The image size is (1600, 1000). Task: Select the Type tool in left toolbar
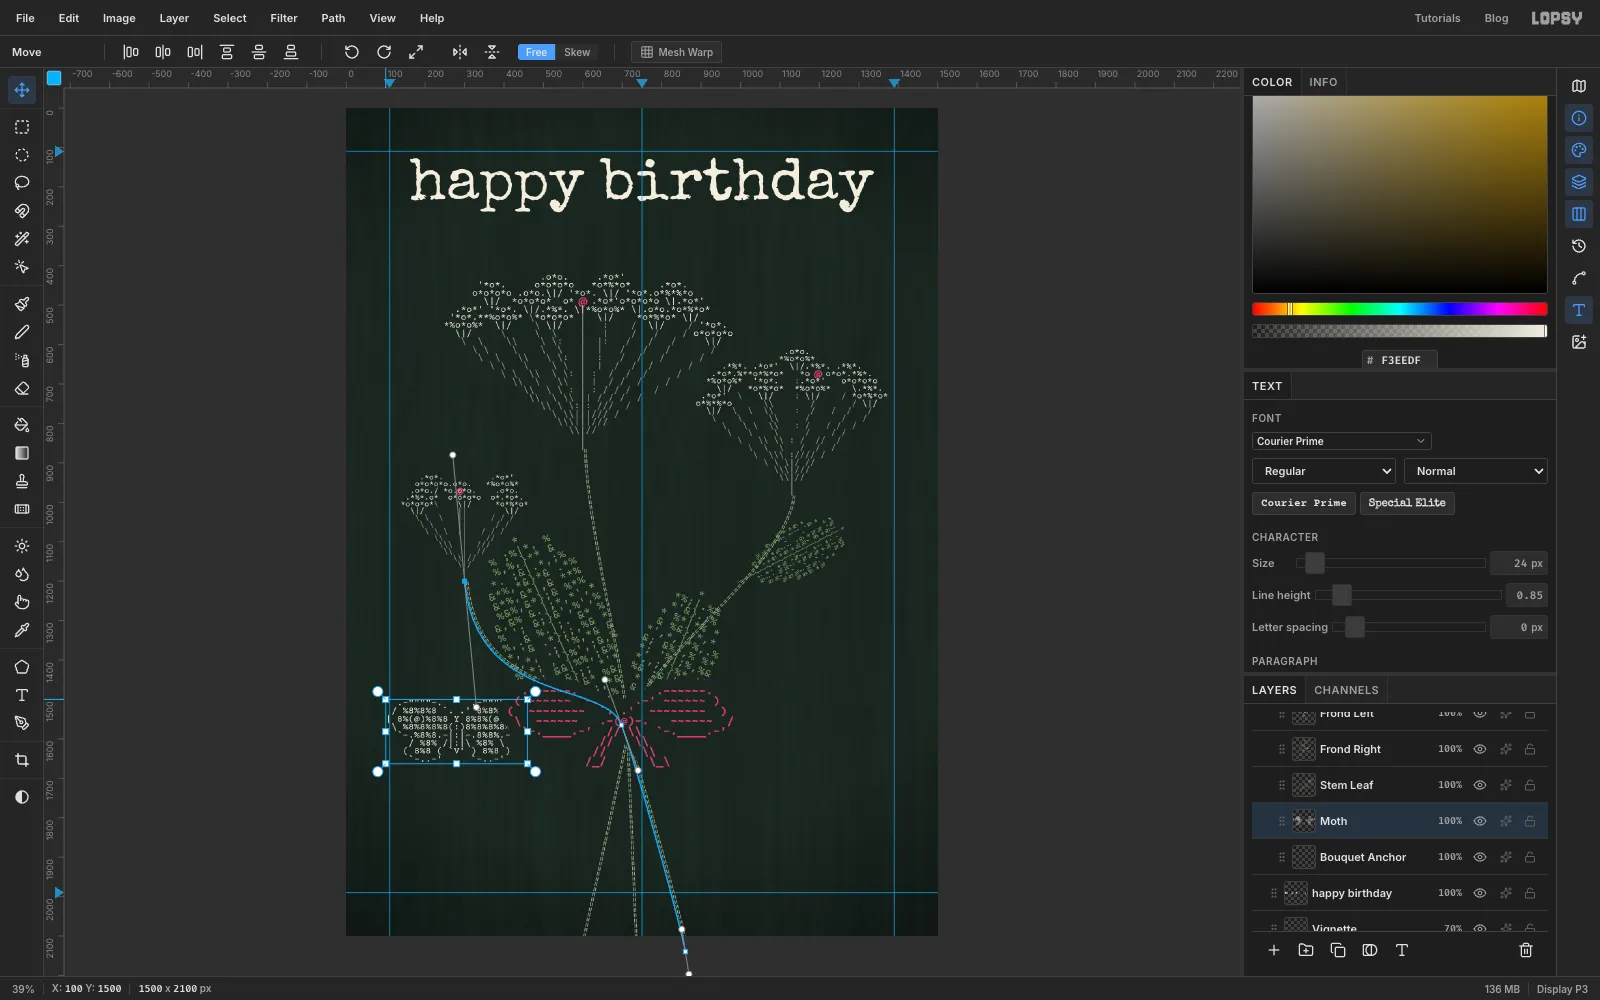22,695
